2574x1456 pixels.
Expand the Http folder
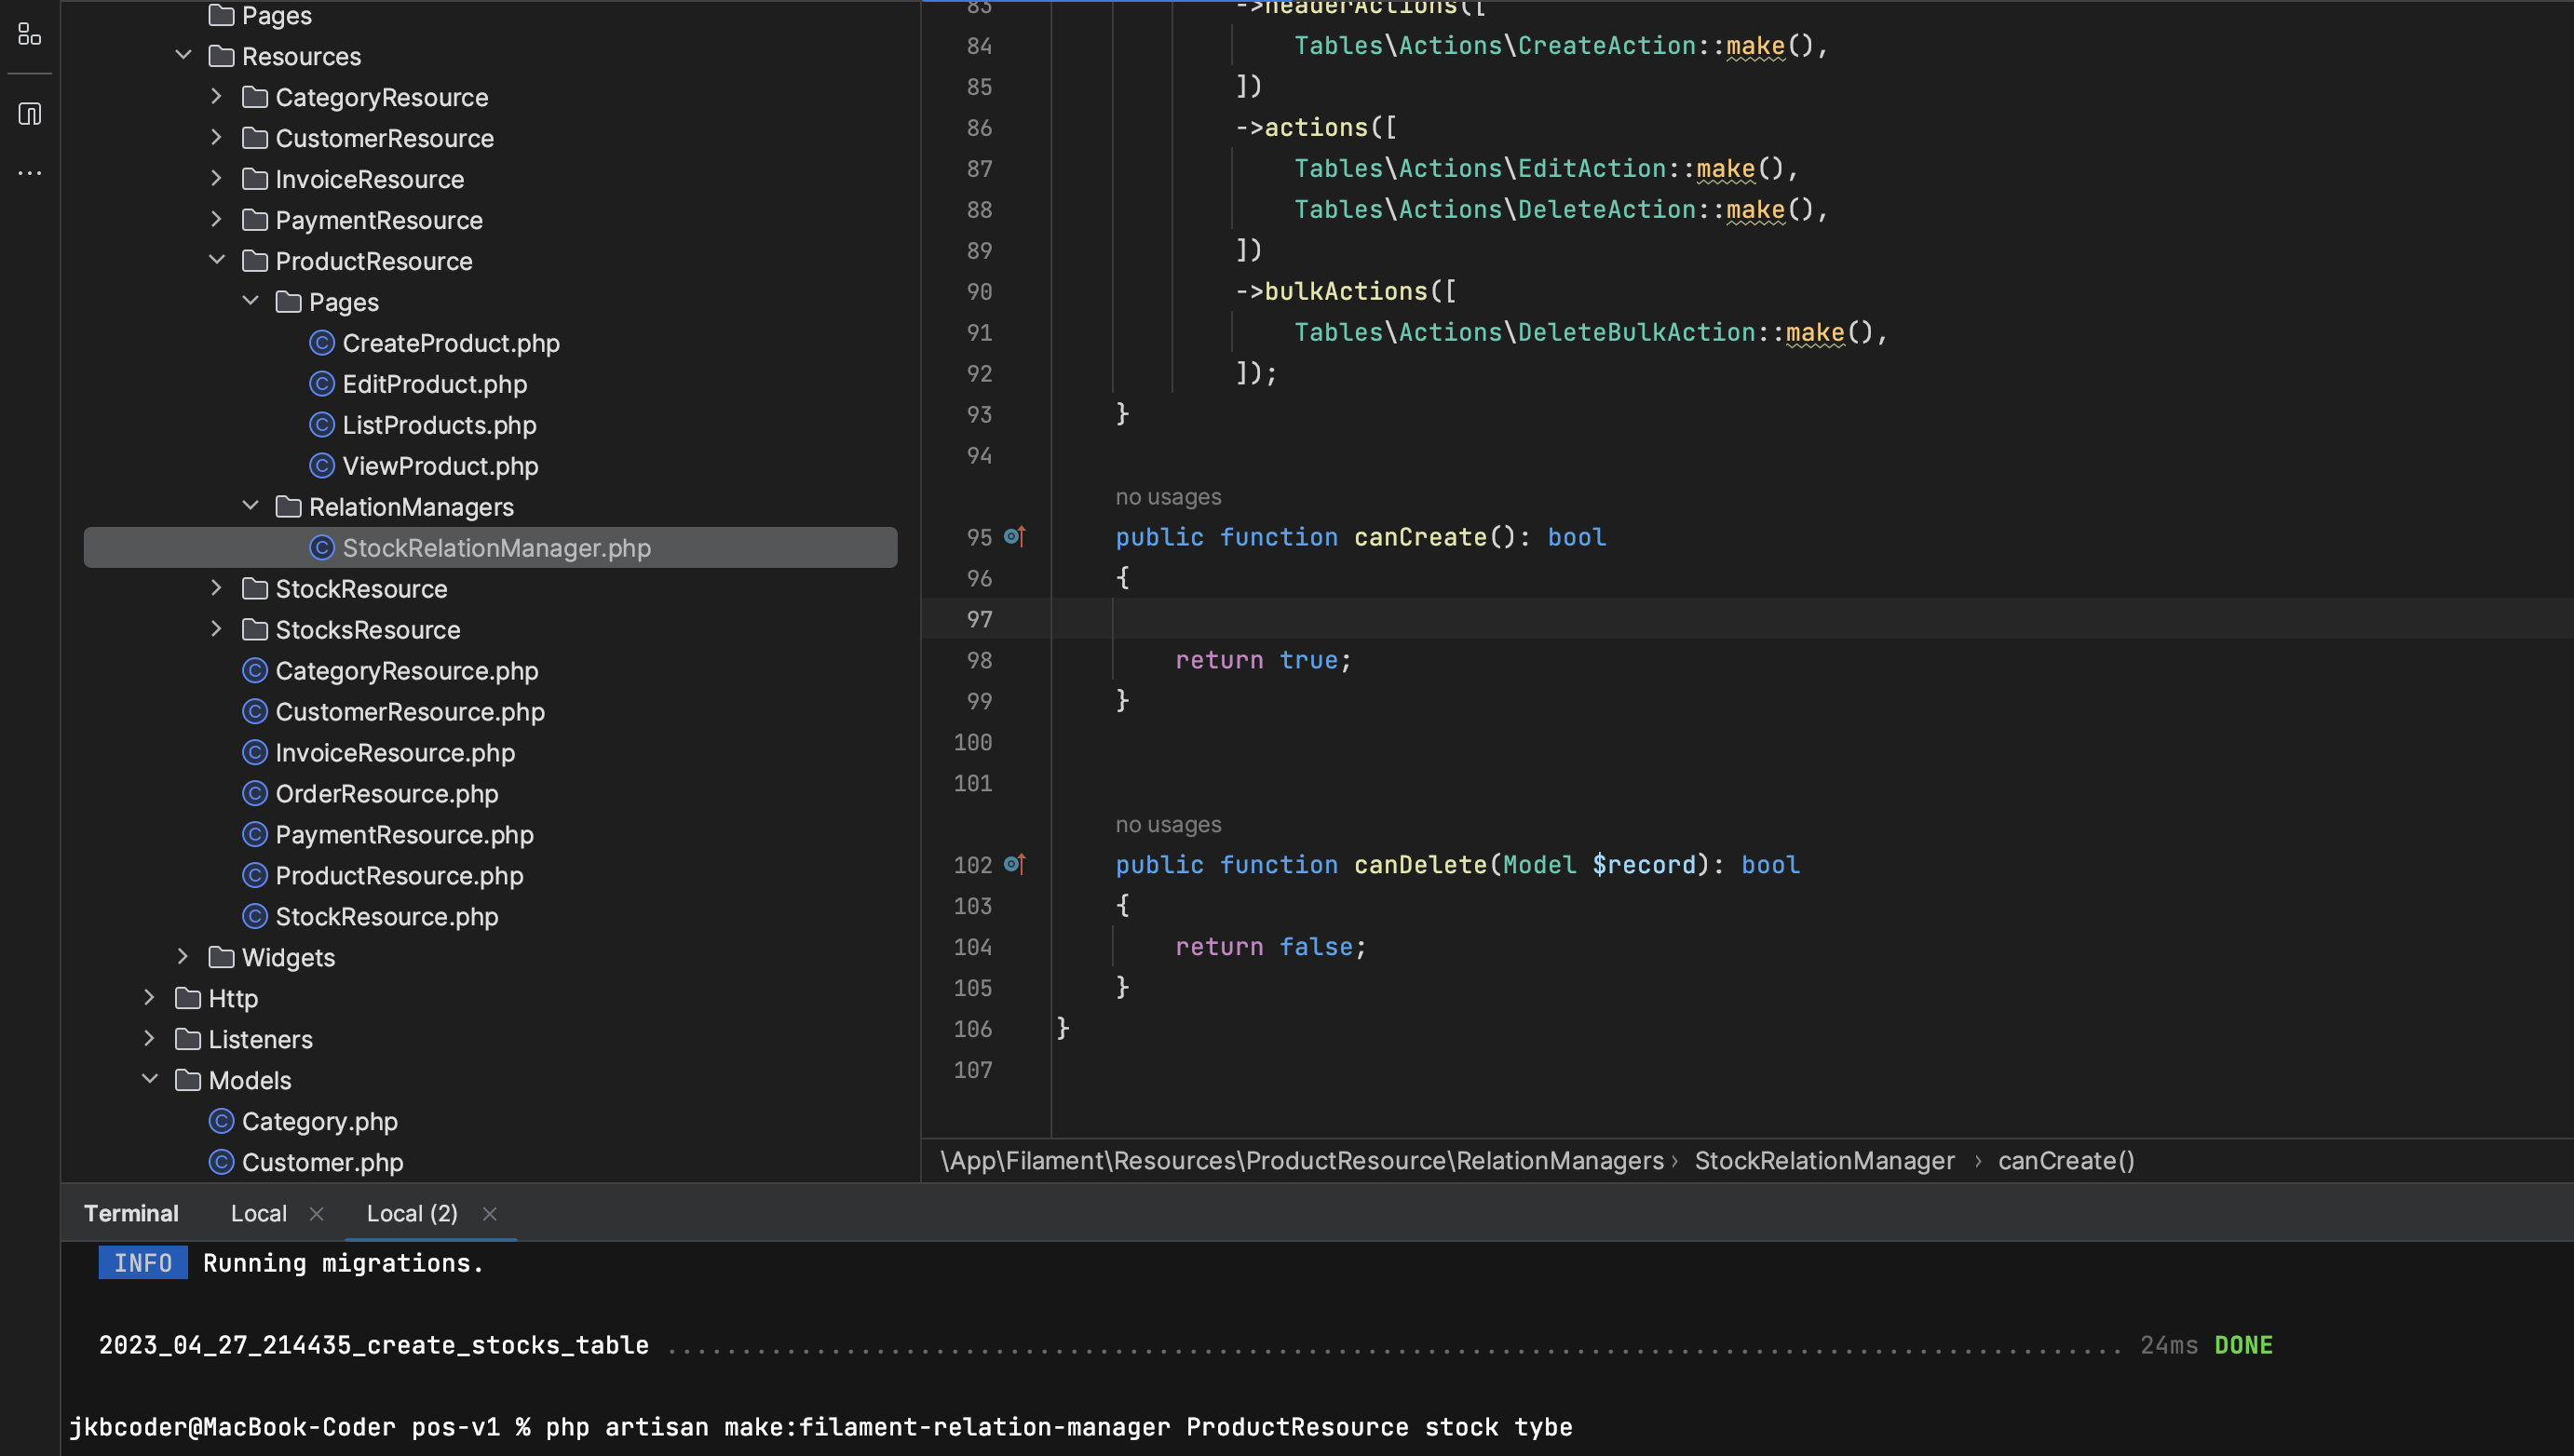(x=149, y=998)
